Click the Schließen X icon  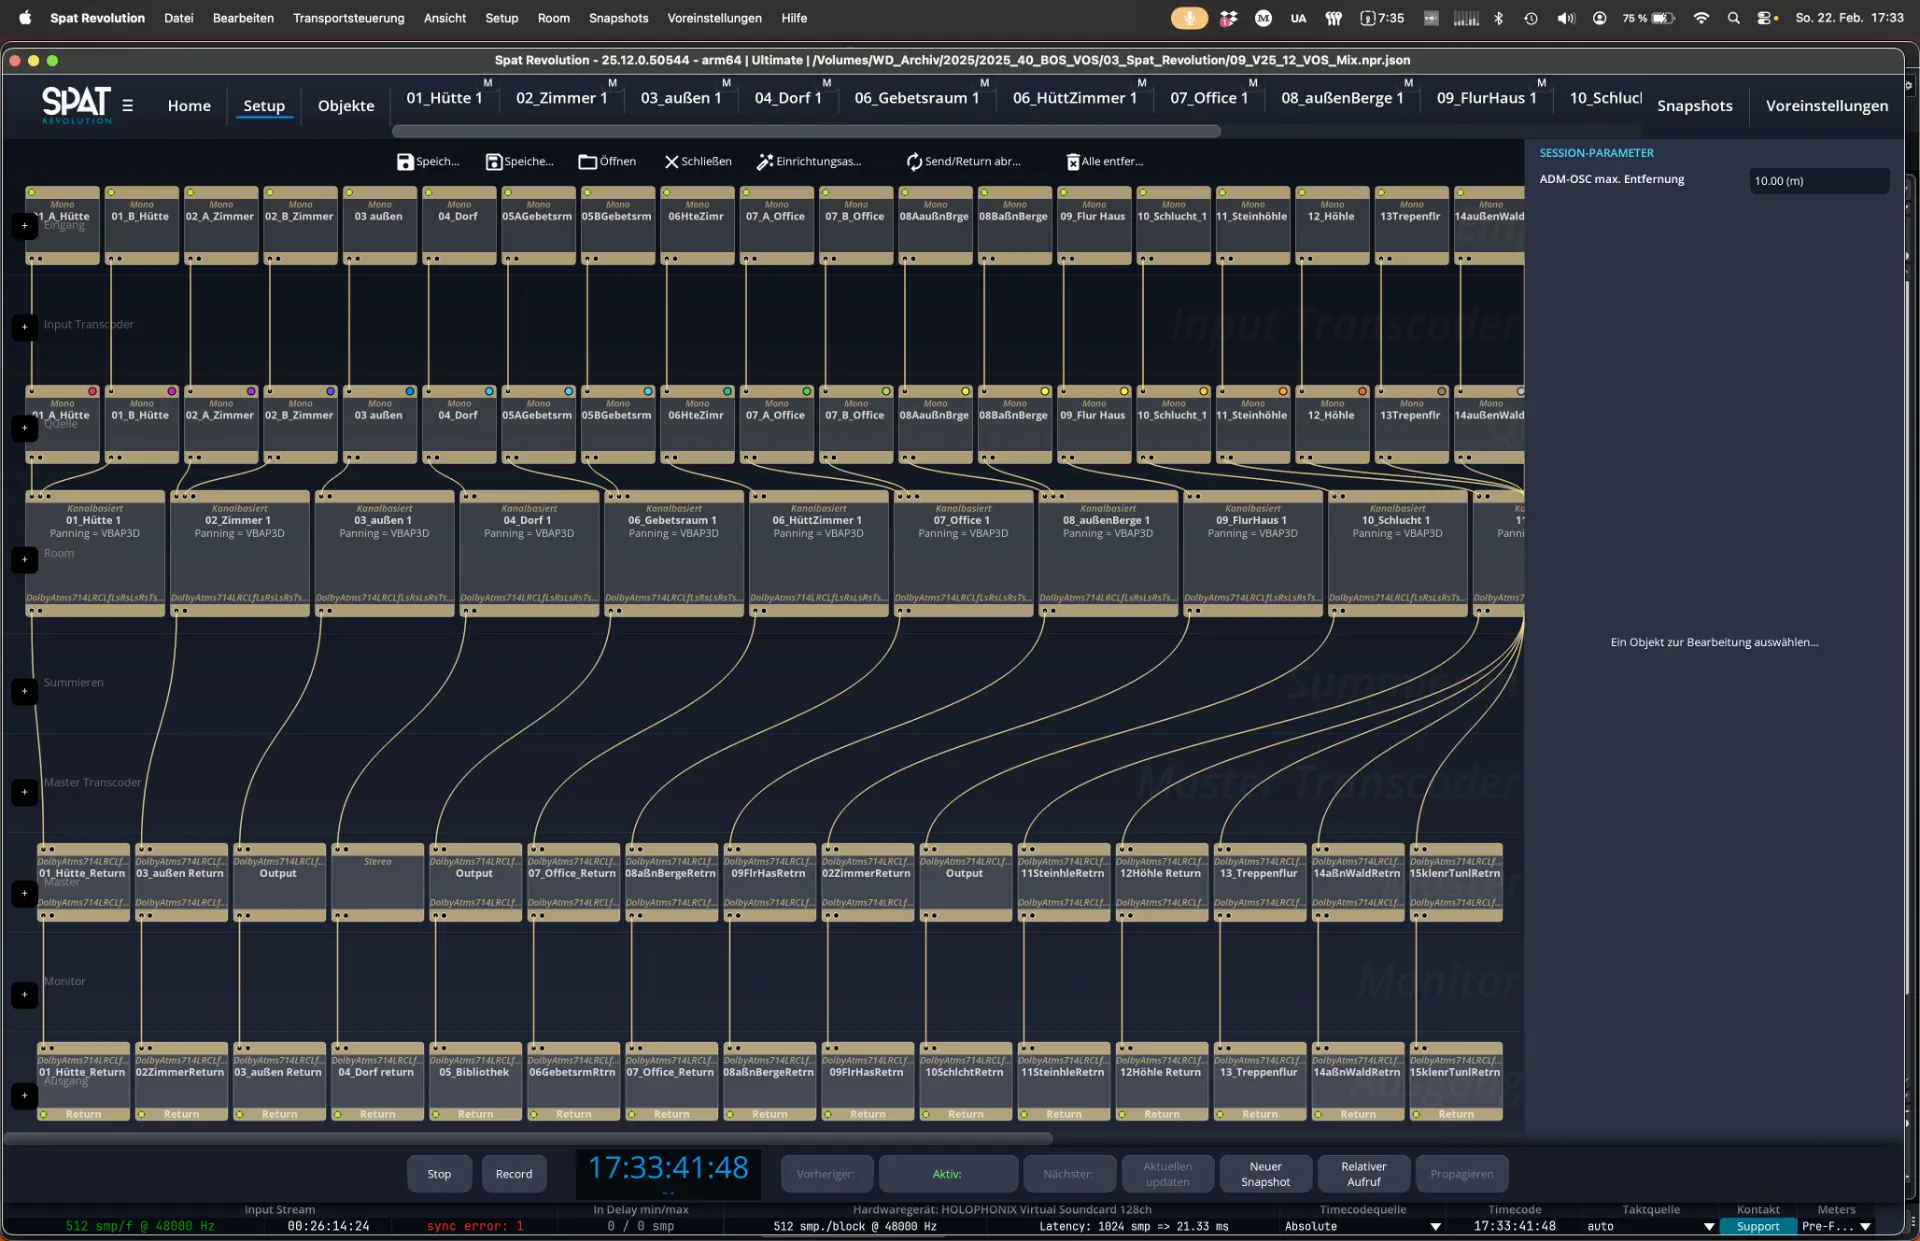click(x=671, y=162)
